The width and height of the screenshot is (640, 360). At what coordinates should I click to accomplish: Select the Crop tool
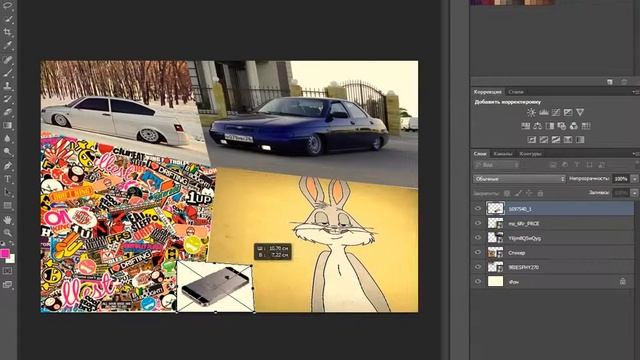click(7, 32)
